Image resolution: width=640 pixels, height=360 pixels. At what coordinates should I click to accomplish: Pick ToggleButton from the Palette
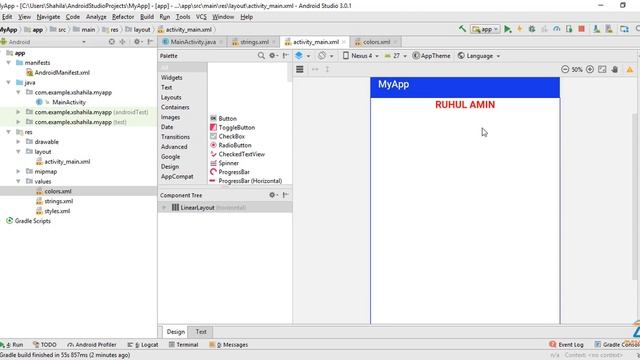(232, 127)
